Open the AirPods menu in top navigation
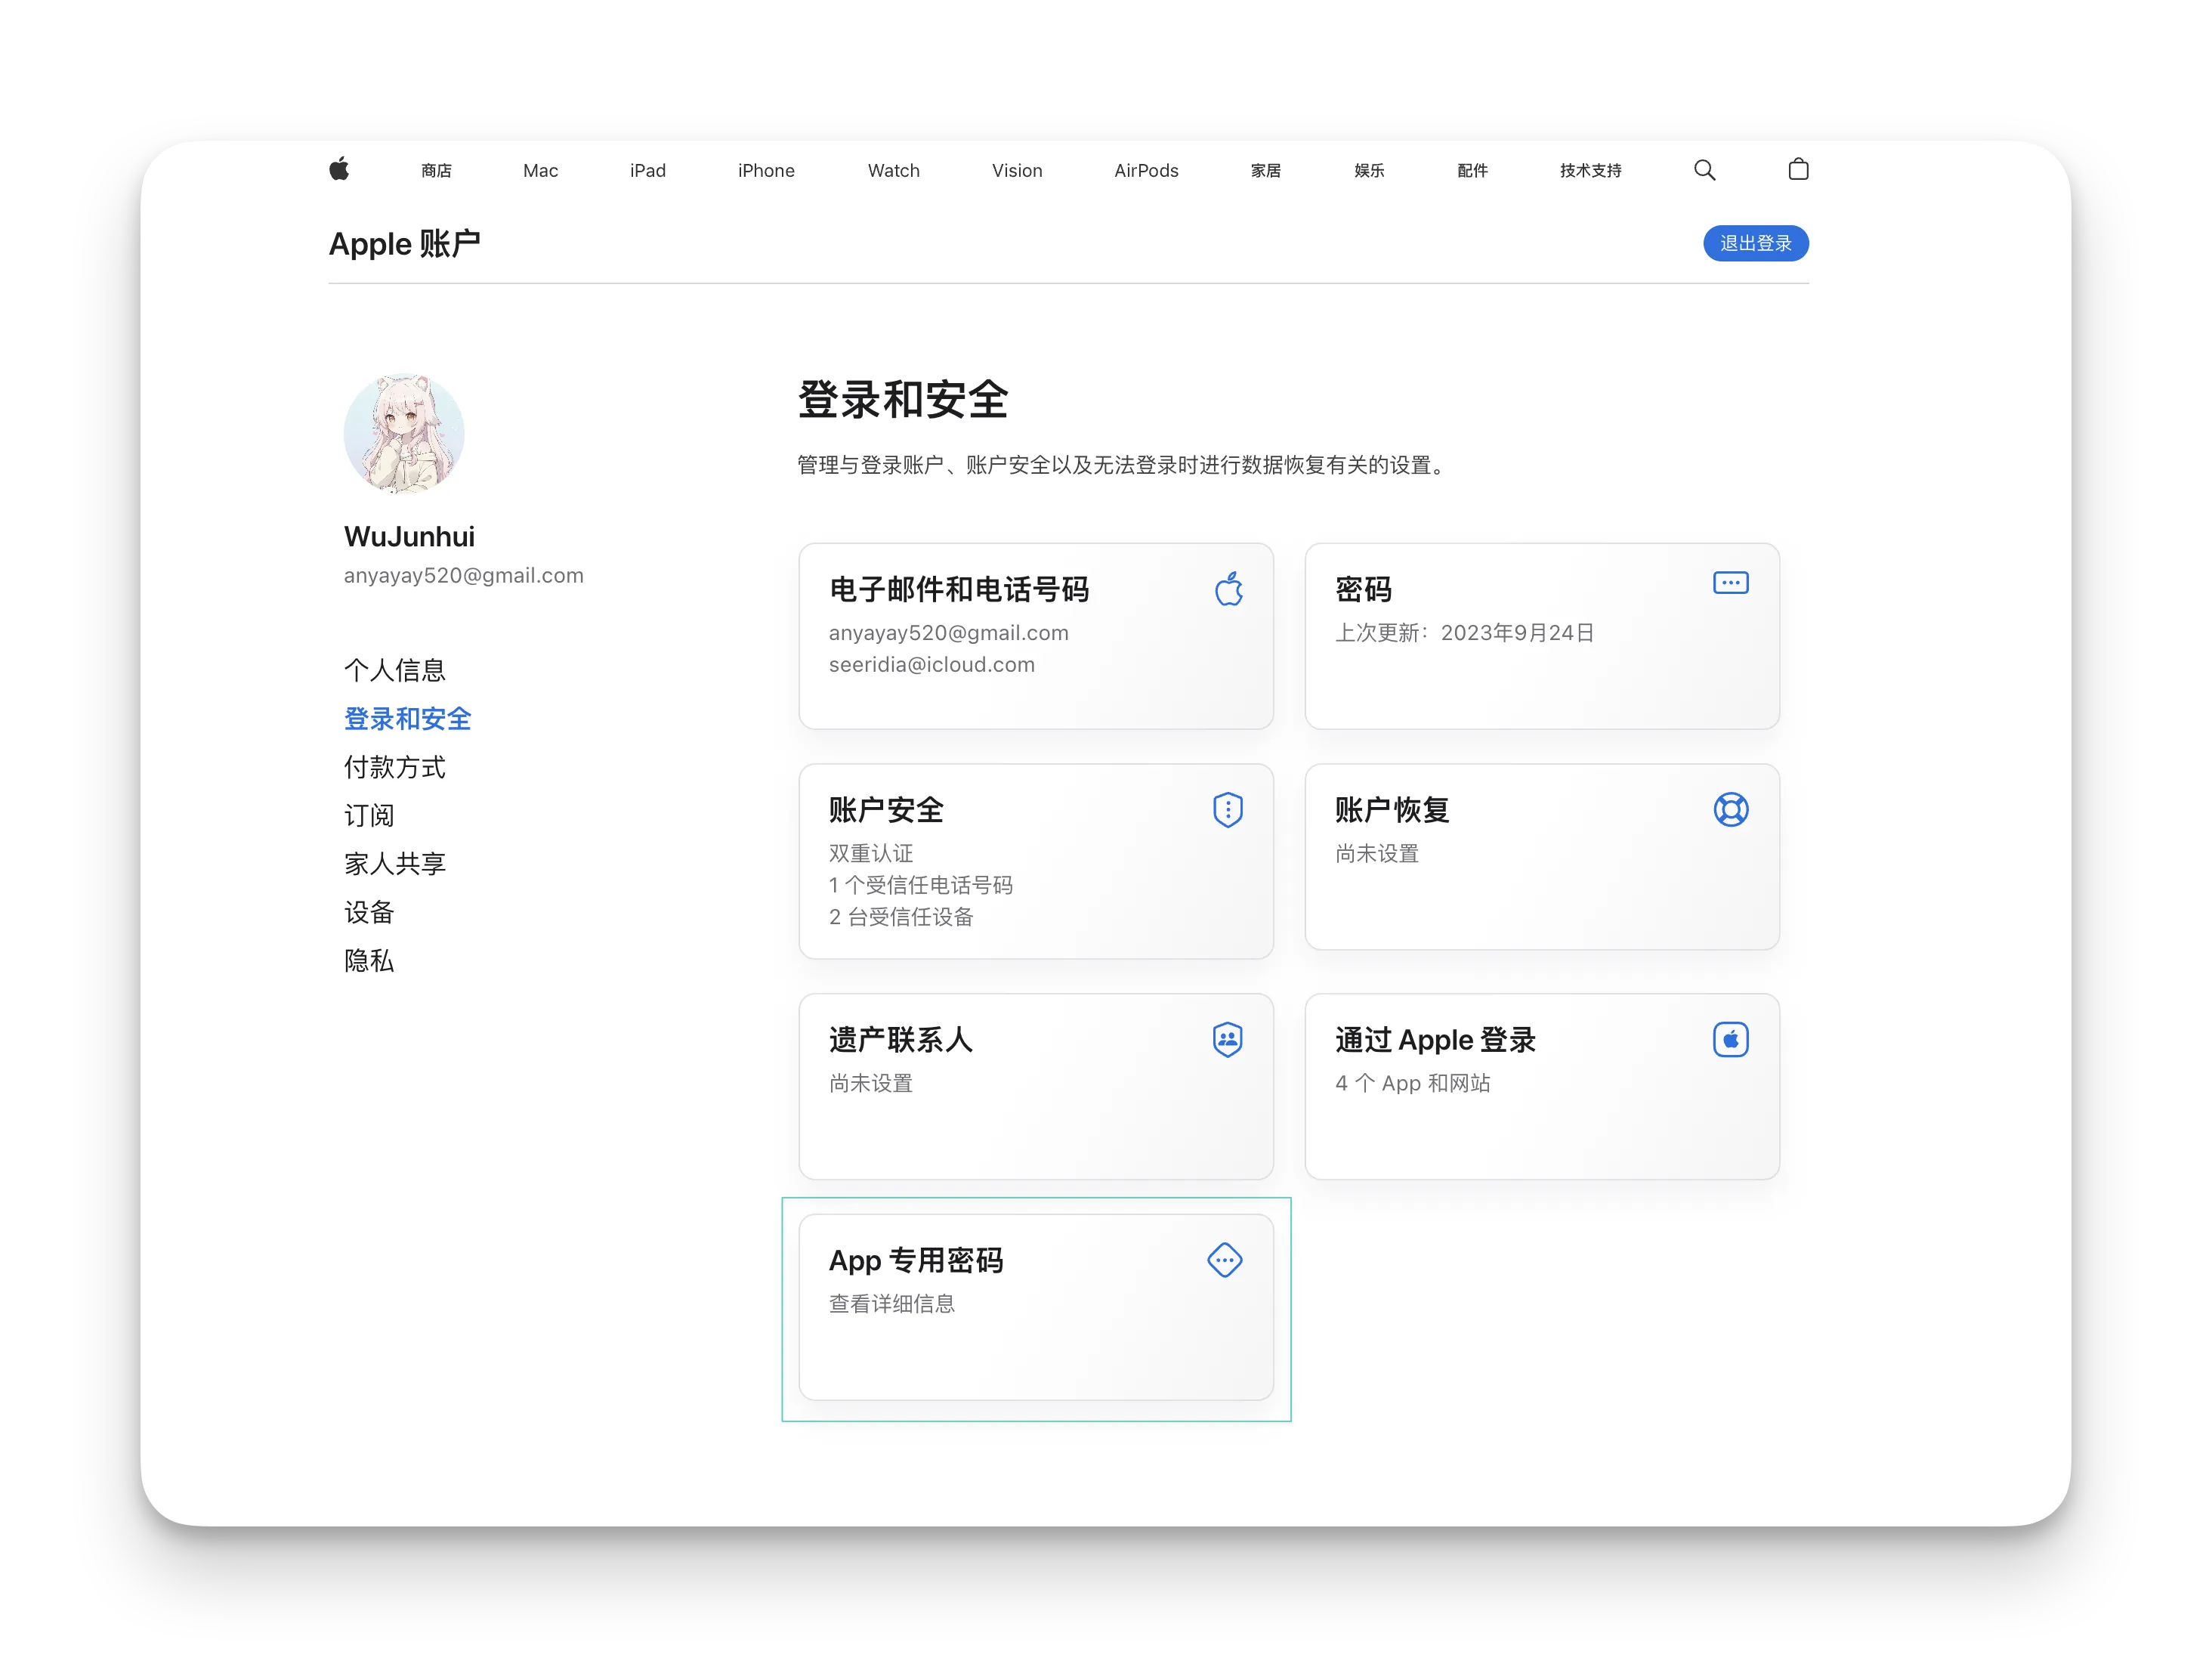Viewport: 2212px width, 1667px height. 1146,171
